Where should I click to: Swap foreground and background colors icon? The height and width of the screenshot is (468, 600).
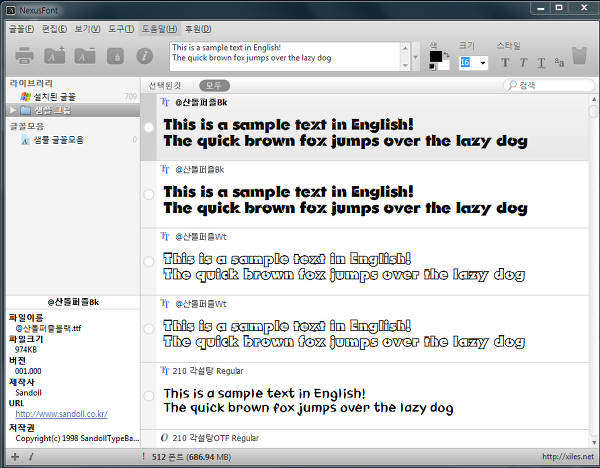click(446, 55)
